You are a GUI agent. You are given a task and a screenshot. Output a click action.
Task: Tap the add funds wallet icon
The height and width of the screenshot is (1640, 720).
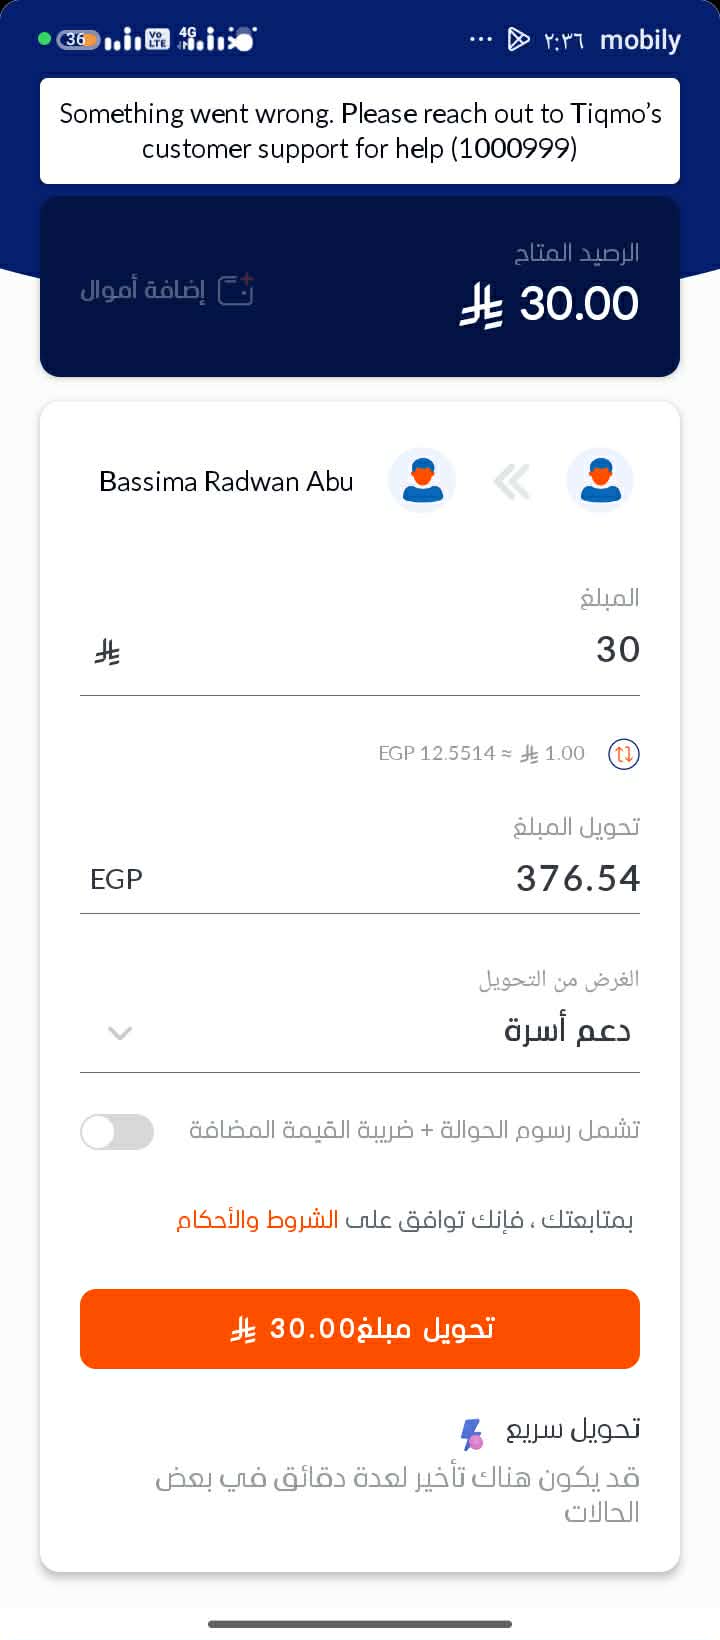tap(236, 290)
